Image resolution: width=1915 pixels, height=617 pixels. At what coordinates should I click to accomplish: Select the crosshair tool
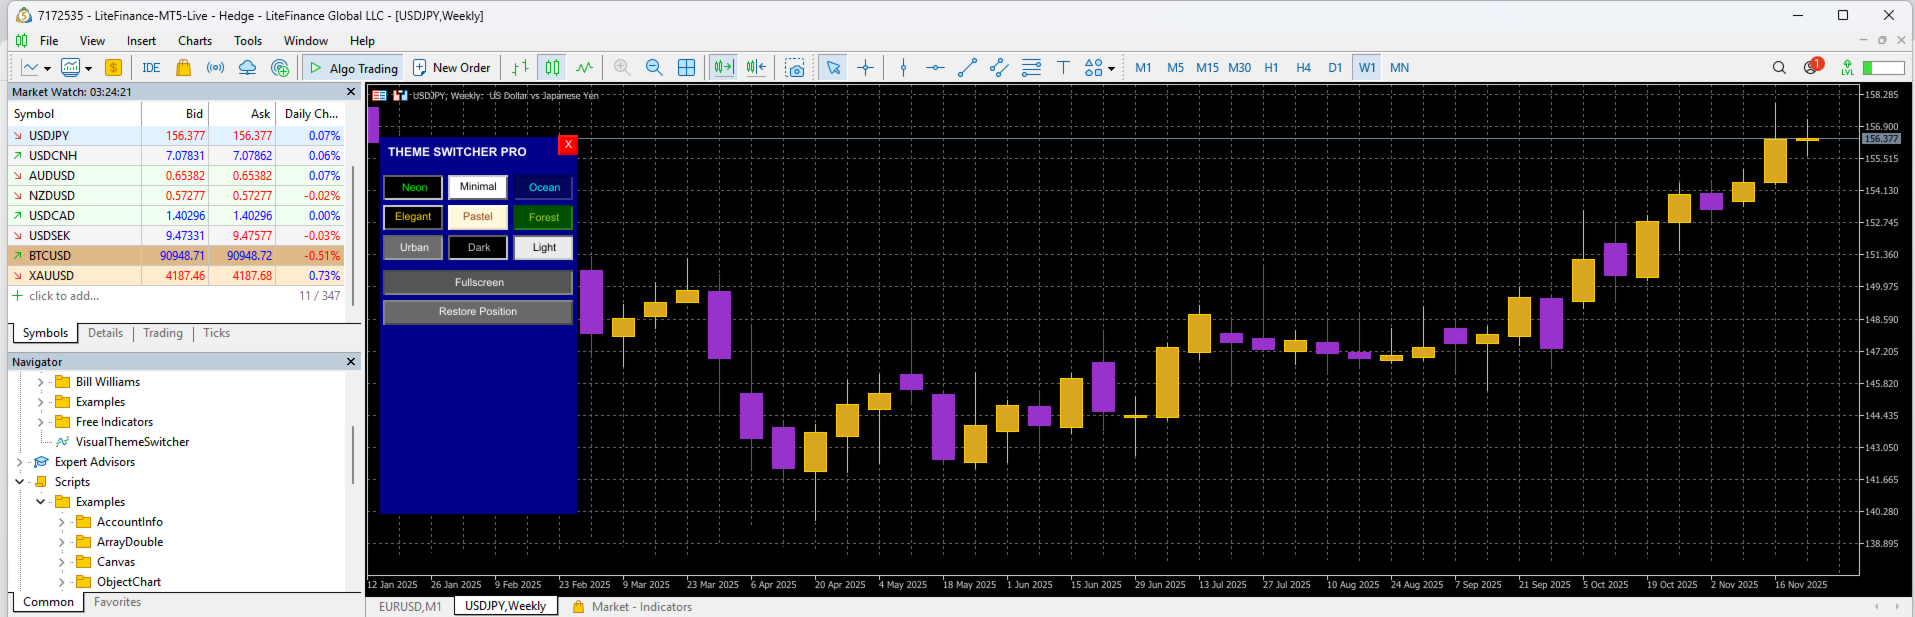(865, 68)
